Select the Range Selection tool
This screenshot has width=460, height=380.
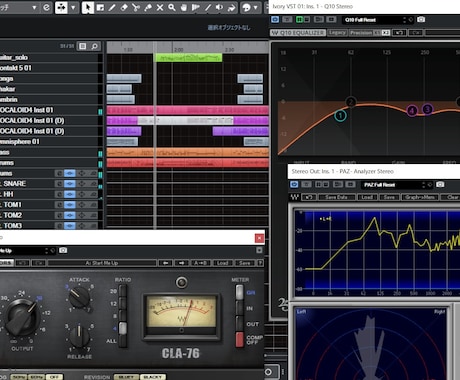pos(100,8)
